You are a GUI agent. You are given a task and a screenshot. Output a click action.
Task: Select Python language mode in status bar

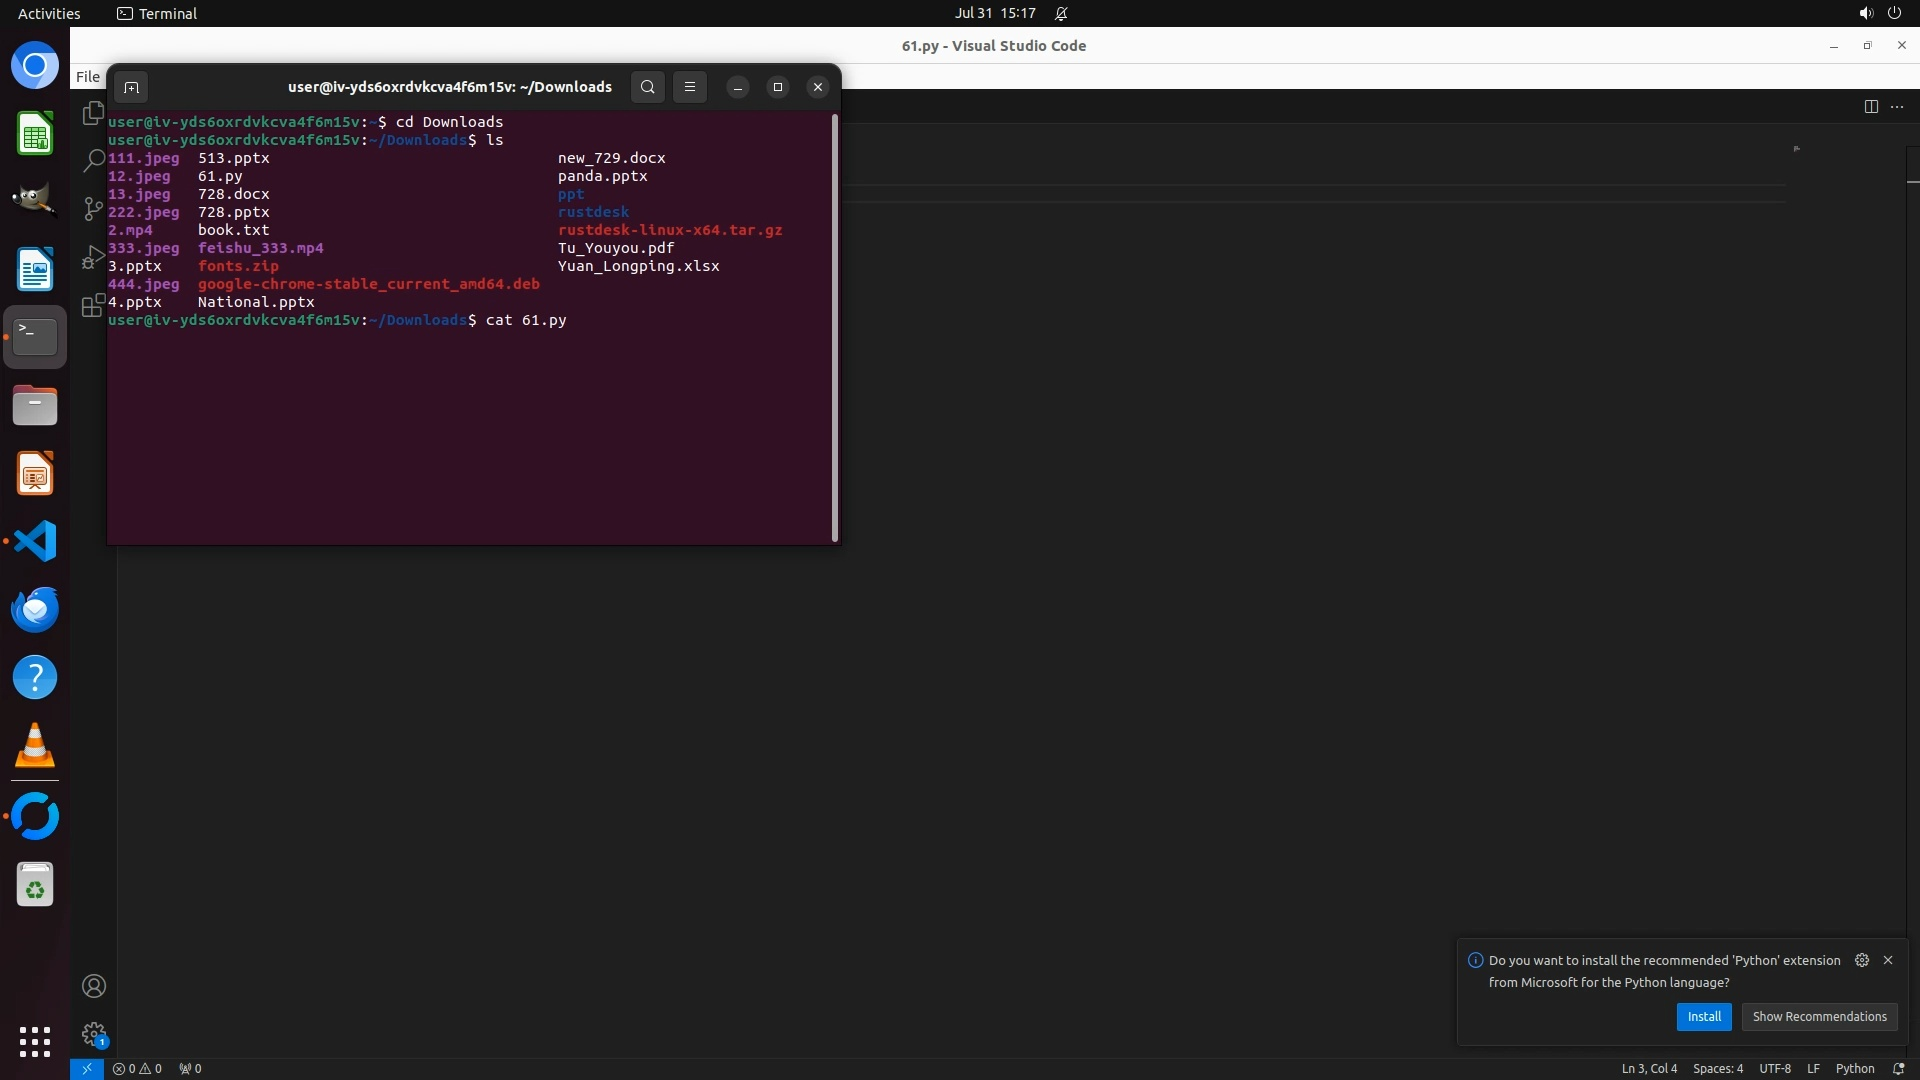click(x=1855, y=1069)
